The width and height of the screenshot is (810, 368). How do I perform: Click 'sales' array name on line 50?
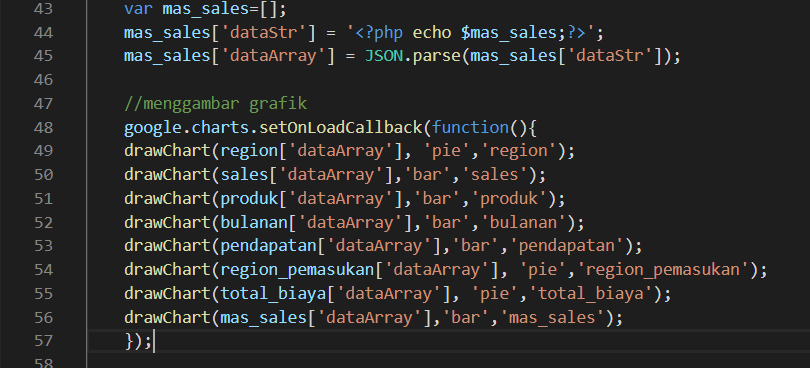tap(244, 174)
